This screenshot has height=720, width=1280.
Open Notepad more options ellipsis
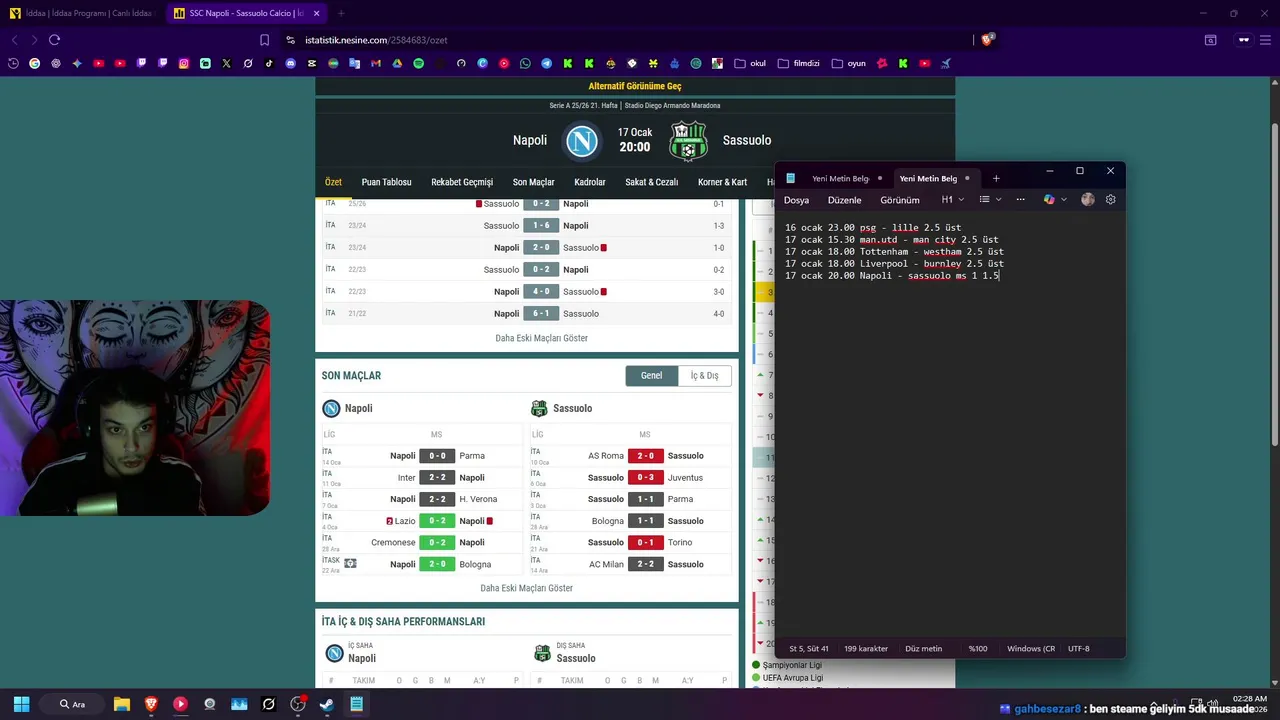(x=1020, y=199)
